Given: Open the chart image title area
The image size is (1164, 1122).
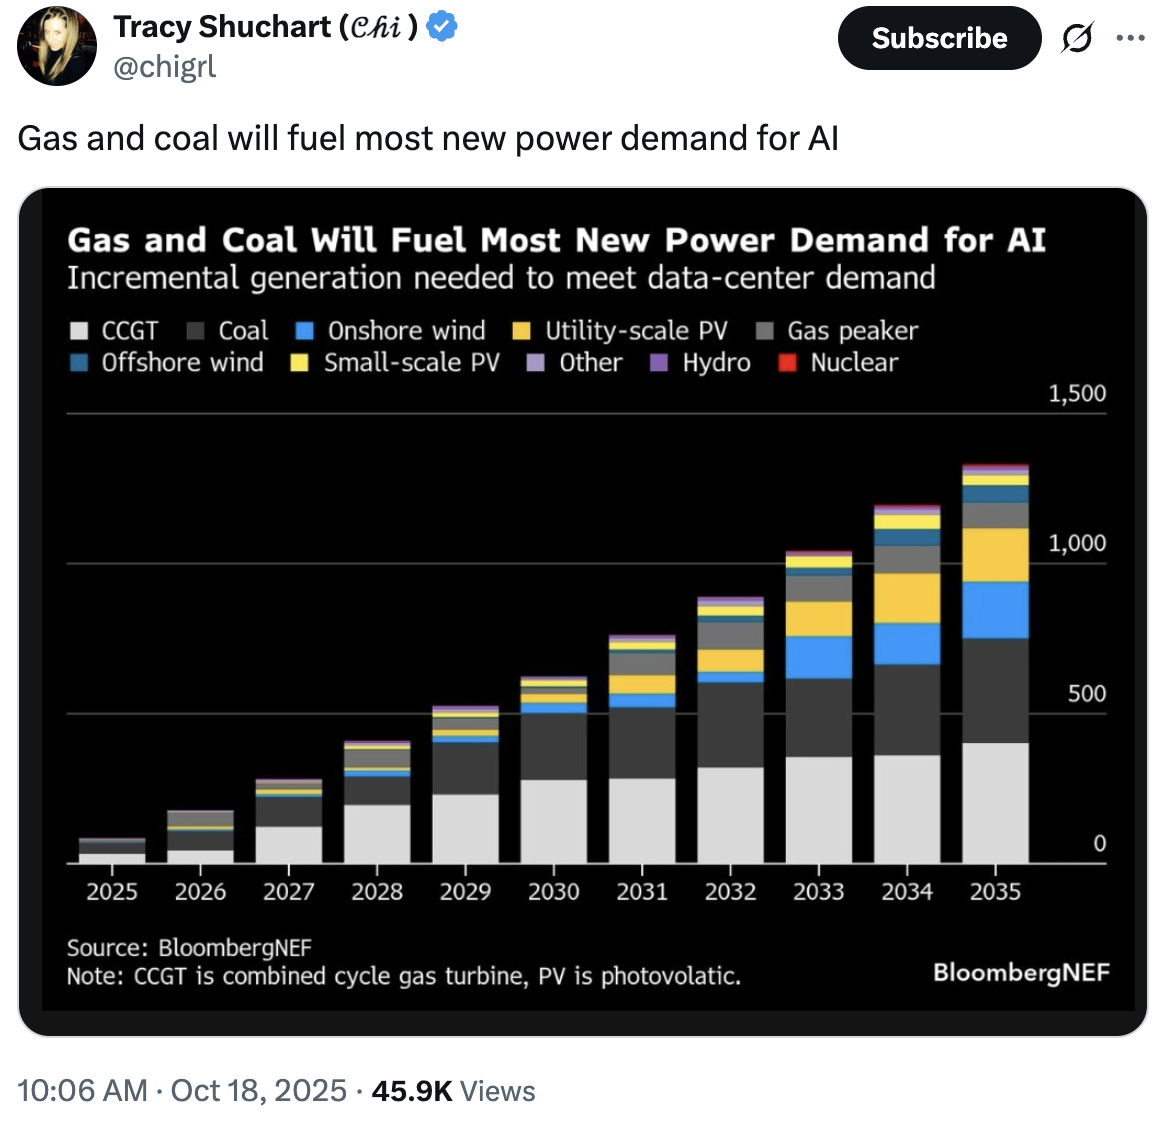Looking at the screenshot, I should click(x=557, y=240).
